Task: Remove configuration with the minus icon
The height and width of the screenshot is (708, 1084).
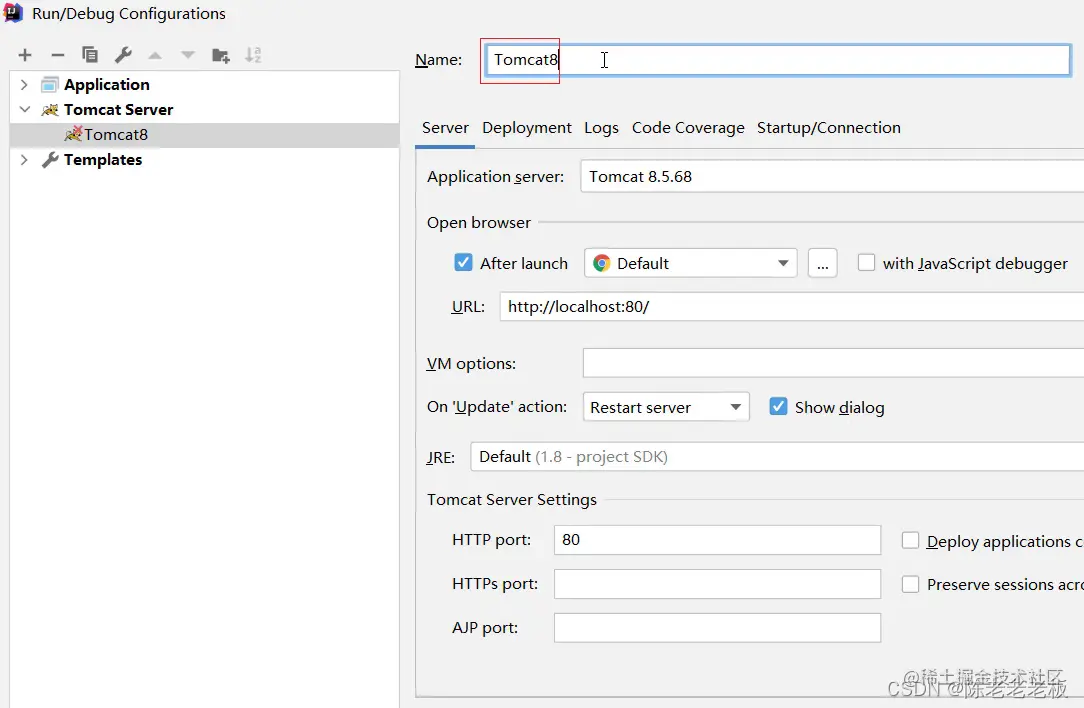Action: pyautogui.click(x=58, y=55)
